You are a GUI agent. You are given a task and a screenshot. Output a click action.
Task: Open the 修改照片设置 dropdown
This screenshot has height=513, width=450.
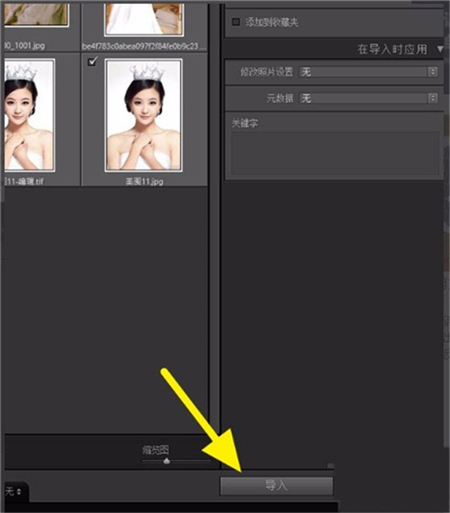point(368,72)
